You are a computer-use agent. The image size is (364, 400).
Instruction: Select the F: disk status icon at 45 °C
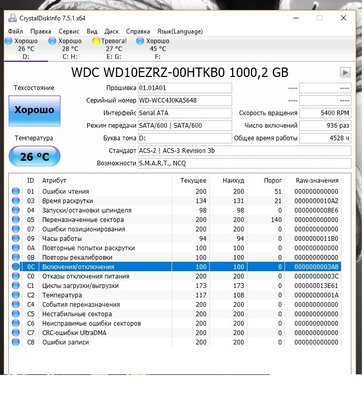(x=140, y=41)
